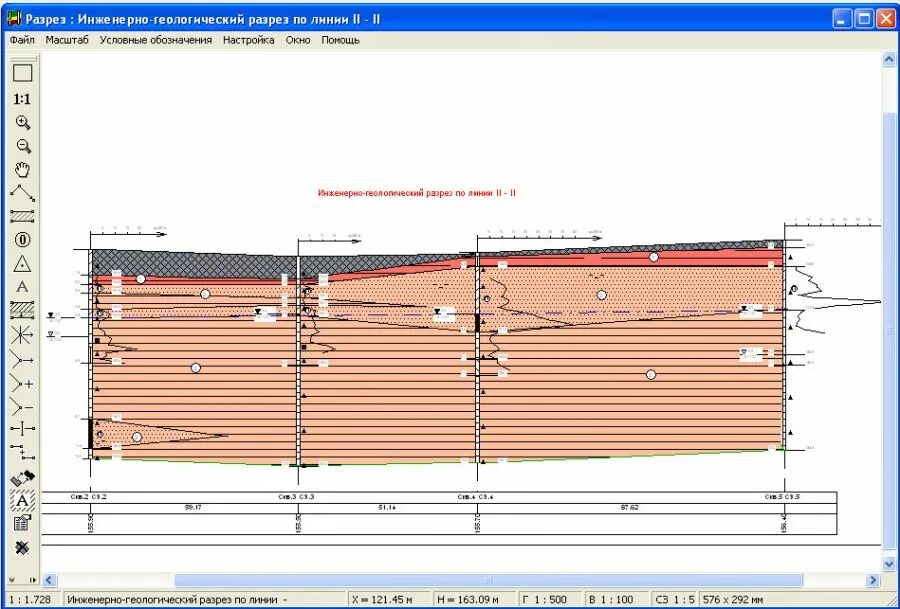Select the fill copy tool icon

coord(22,478)
